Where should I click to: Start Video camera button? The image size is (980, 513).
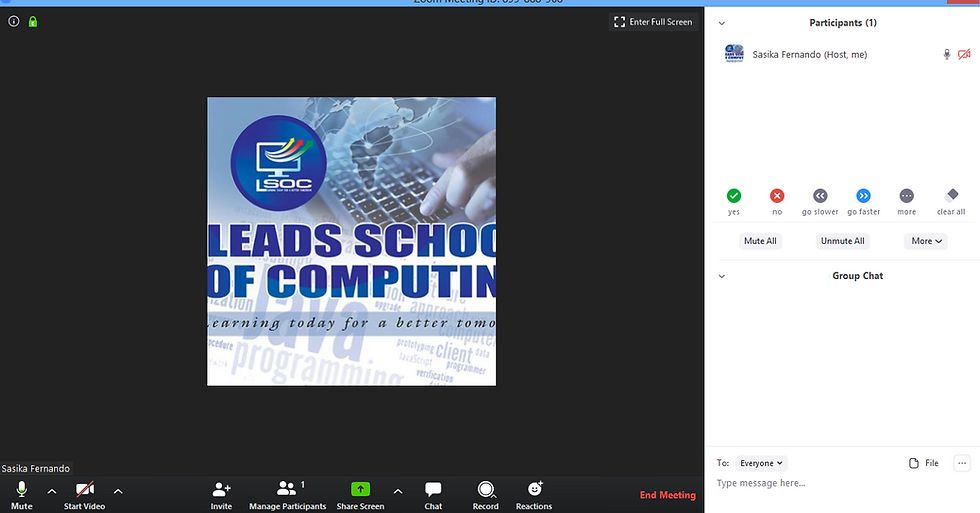84,496
